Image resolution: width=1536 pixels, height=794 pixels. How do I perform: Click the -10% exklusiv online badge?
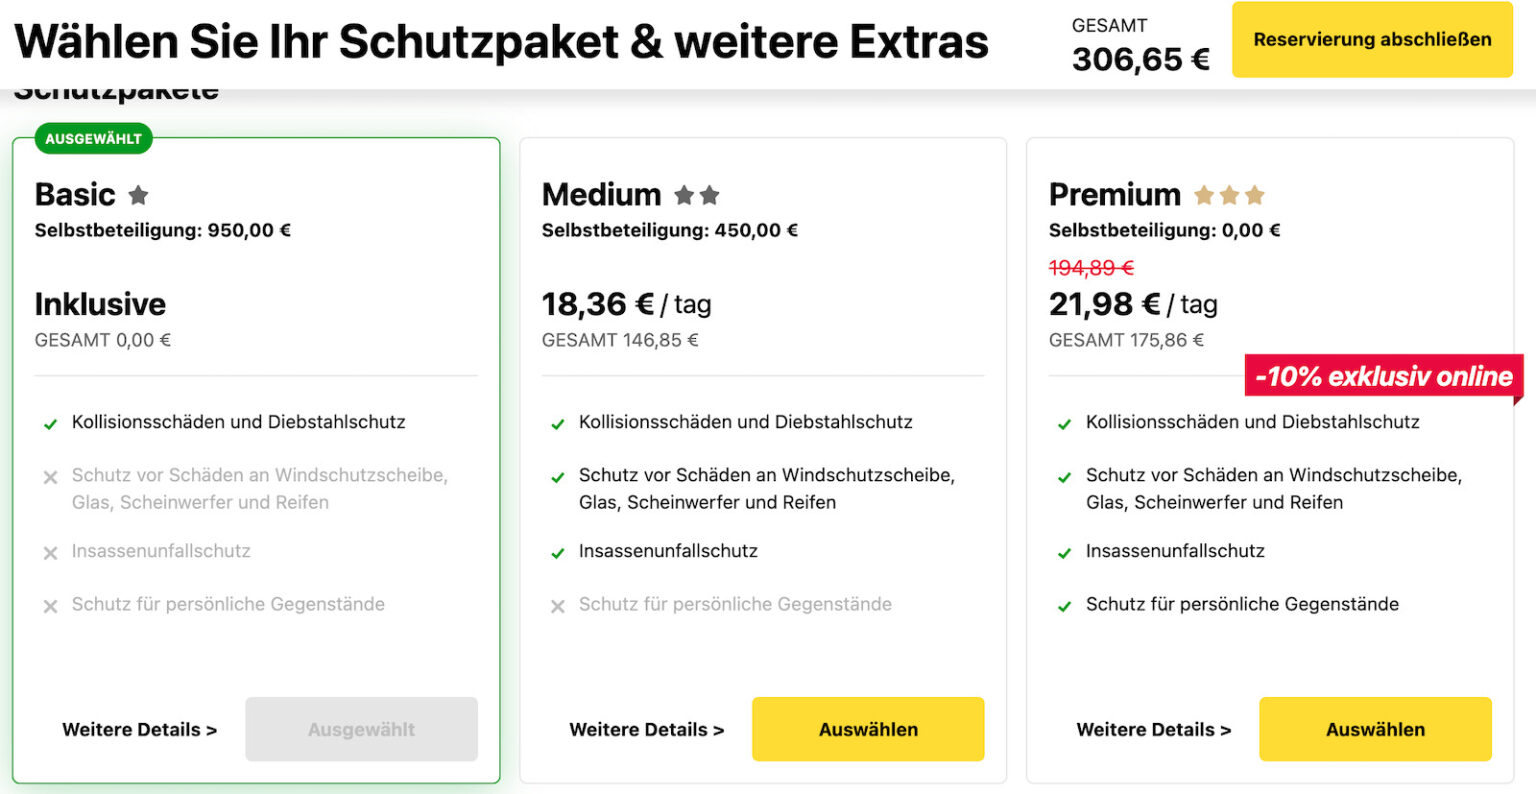click(x=1382, y=377)
